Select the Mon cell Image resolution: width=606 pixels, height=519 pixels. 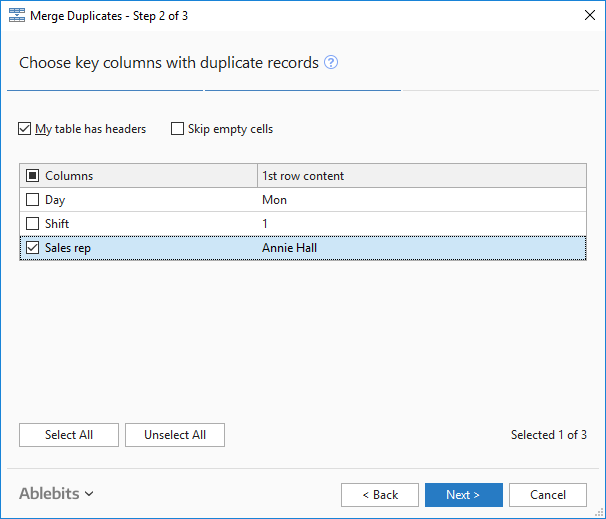click(274, 200)
